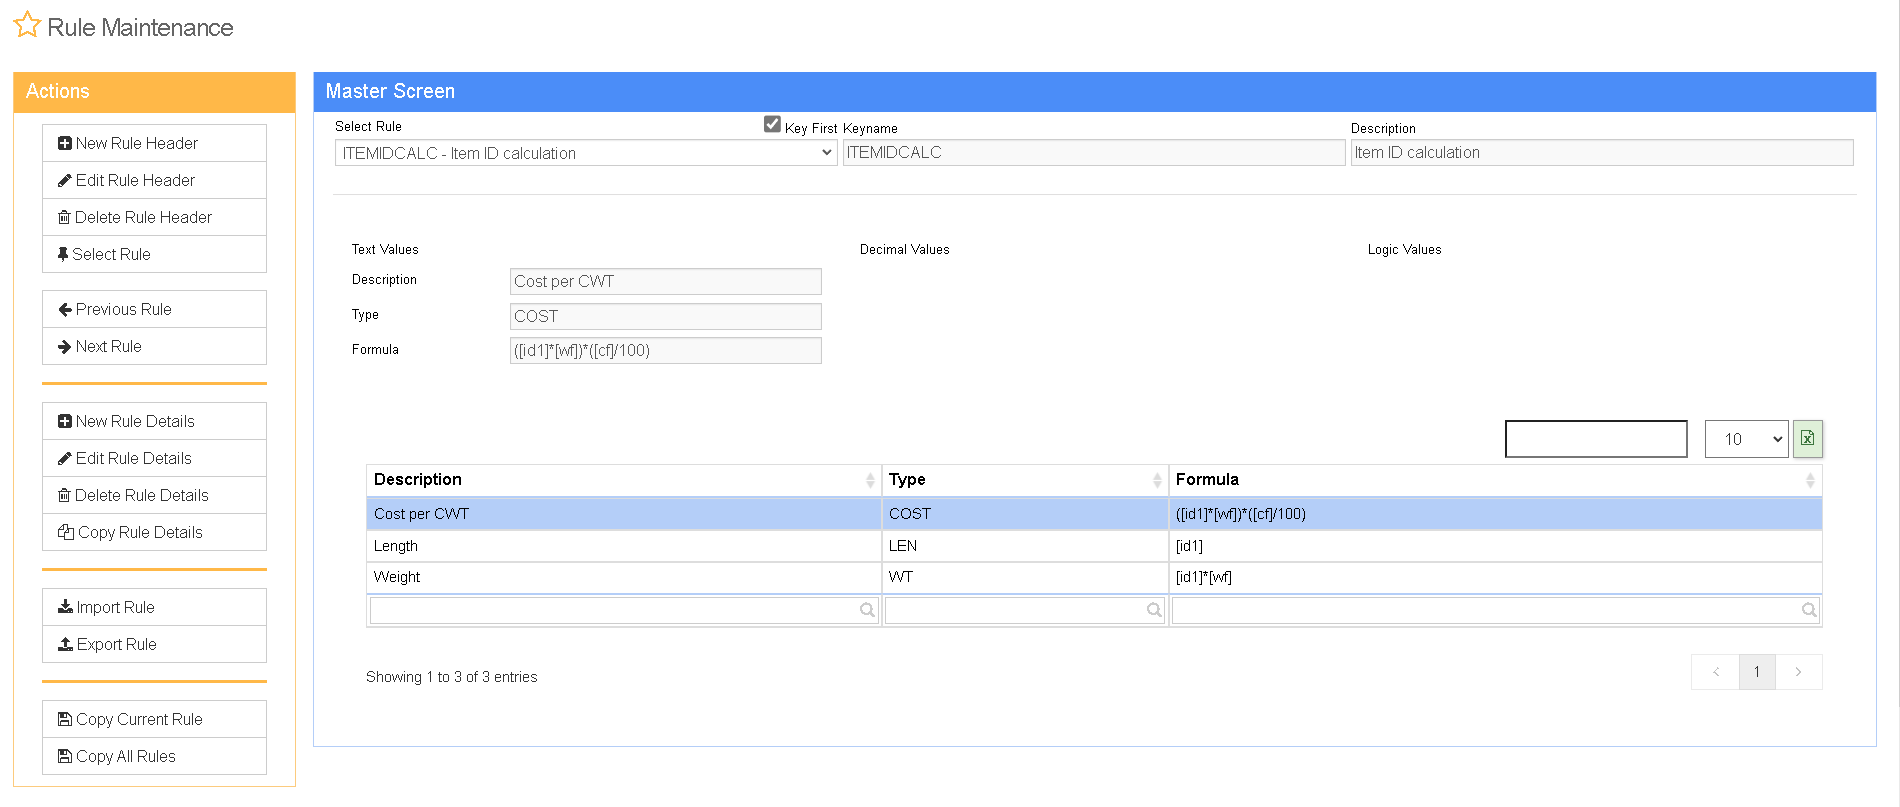Open the page size dropdown showing 10
This screenshot has width=1900, height=807.
1746,439
